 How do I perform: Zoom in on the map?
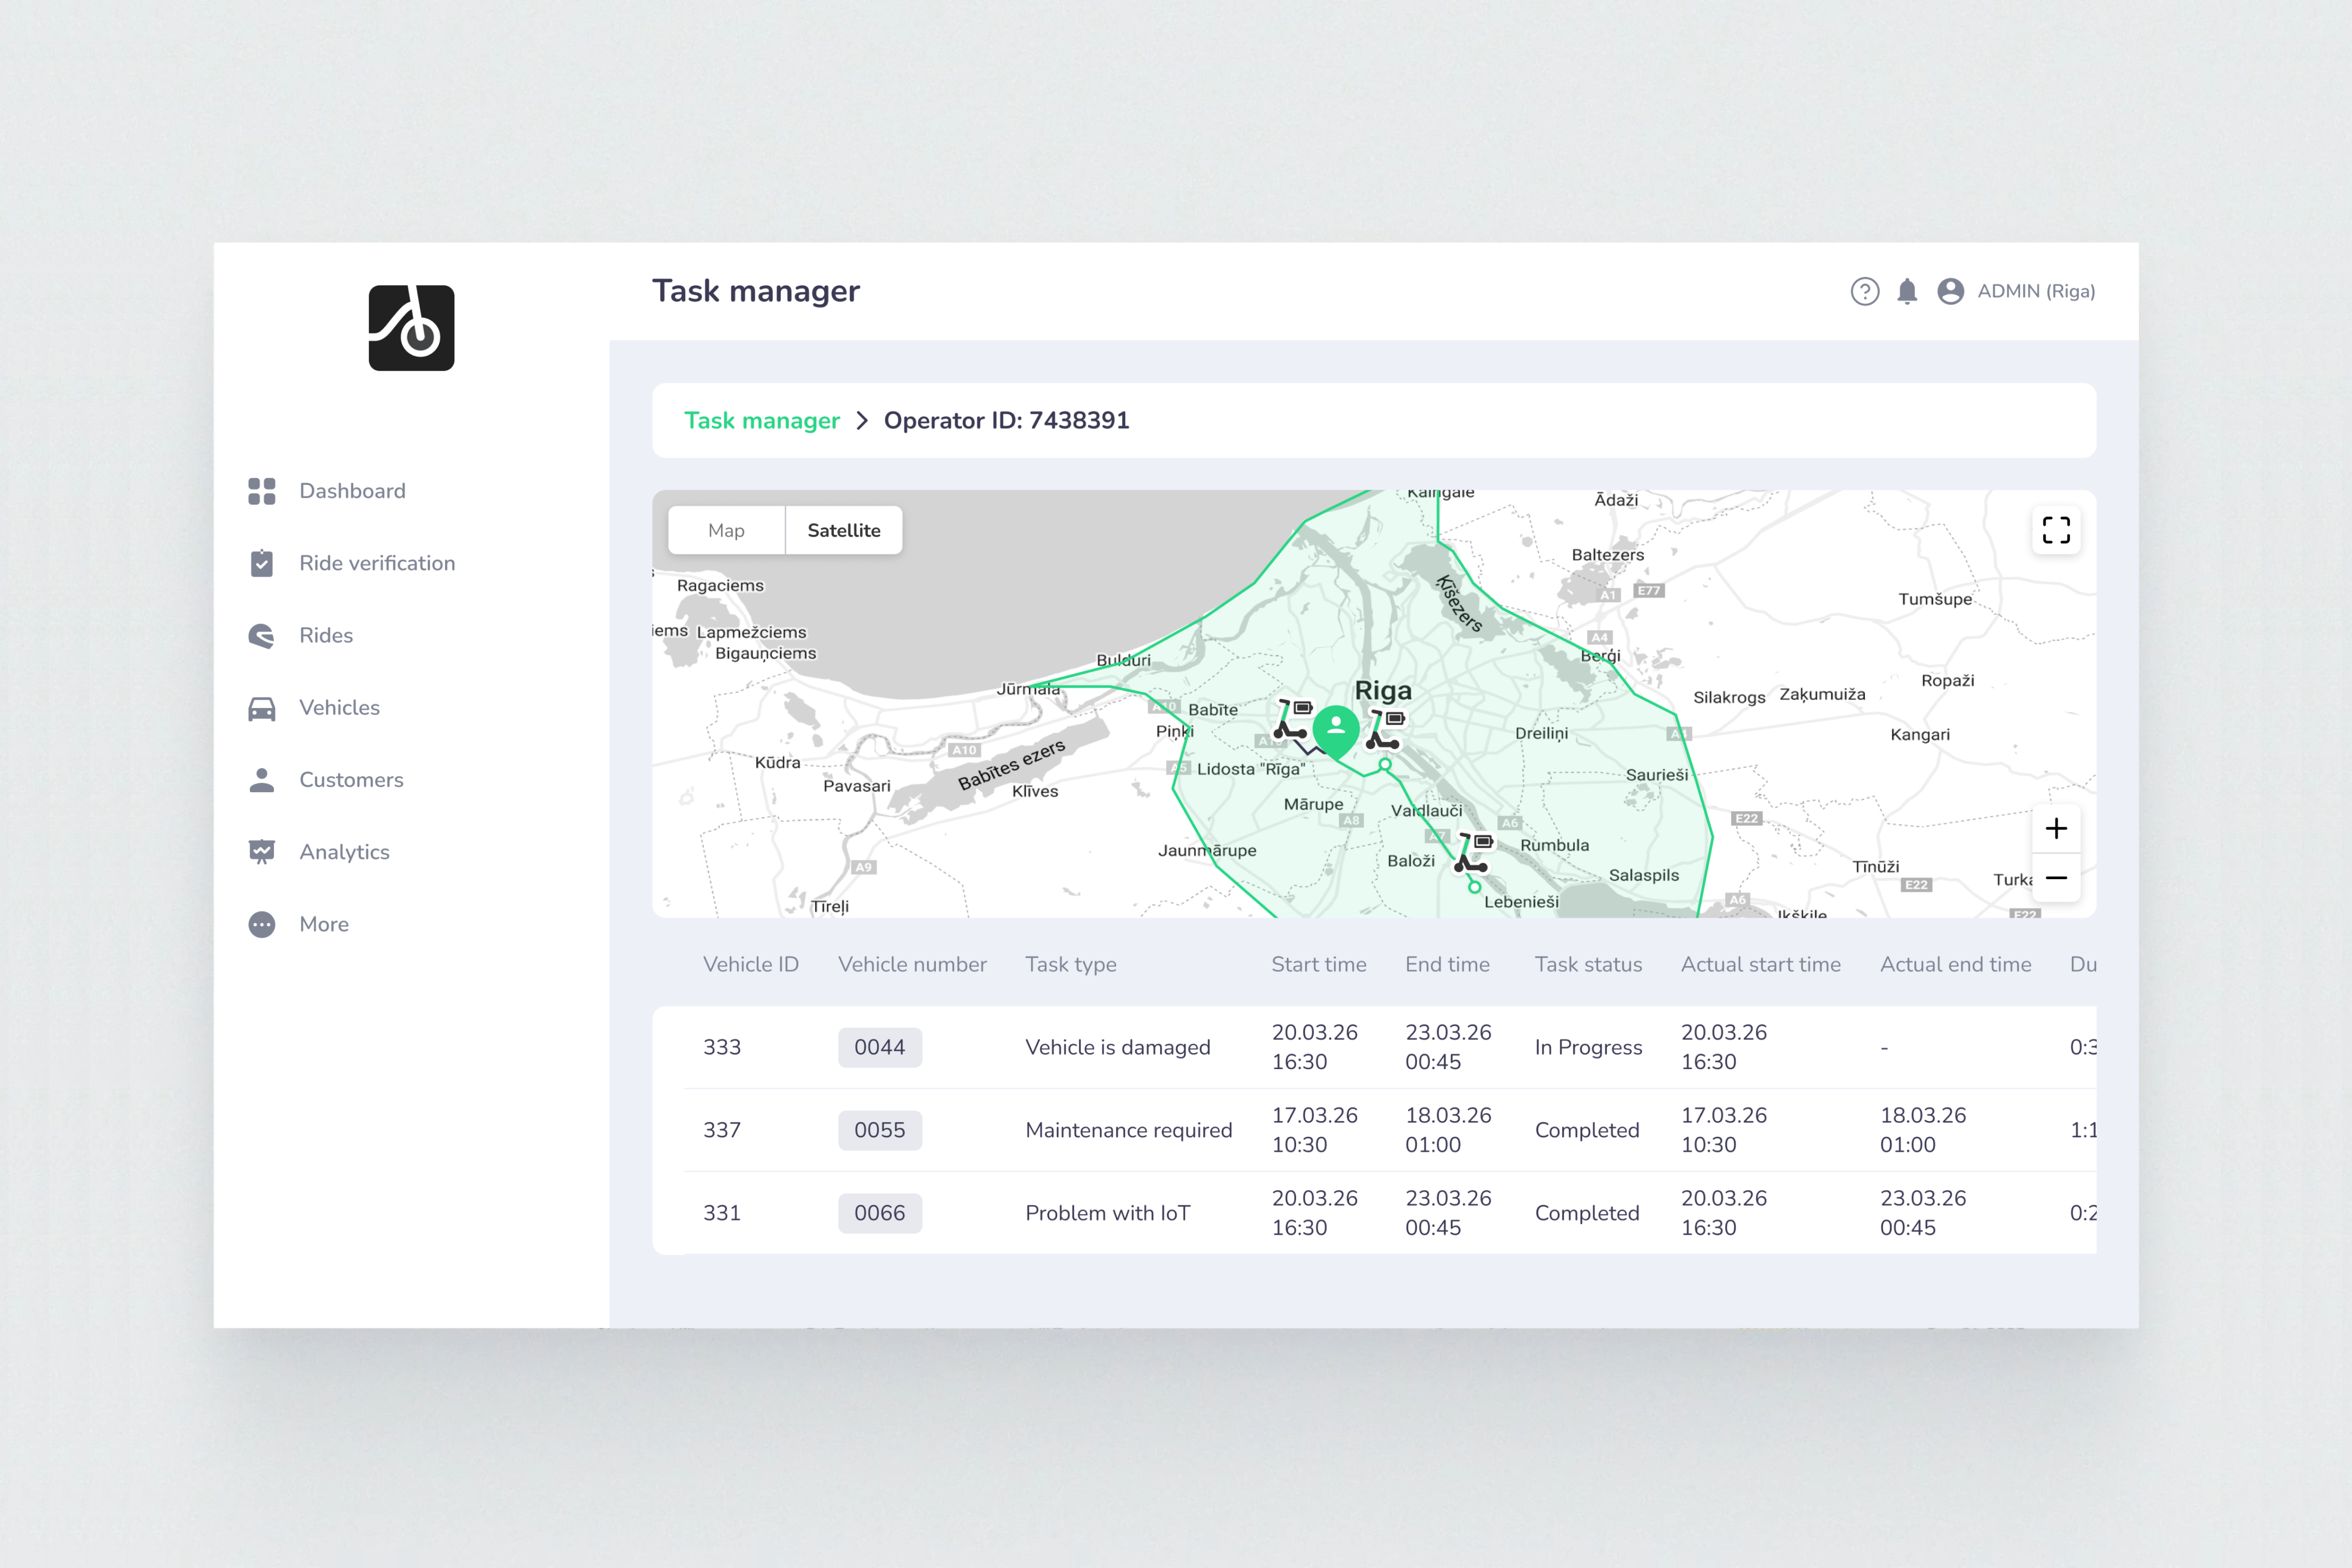click(2056, 829)
